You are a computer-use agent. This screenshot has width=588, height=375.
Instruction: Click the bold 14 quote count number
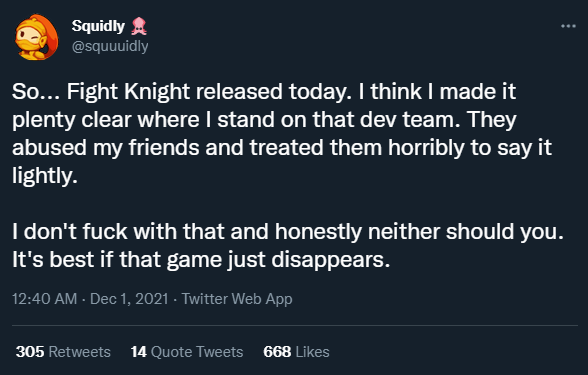tap(138, 352)
